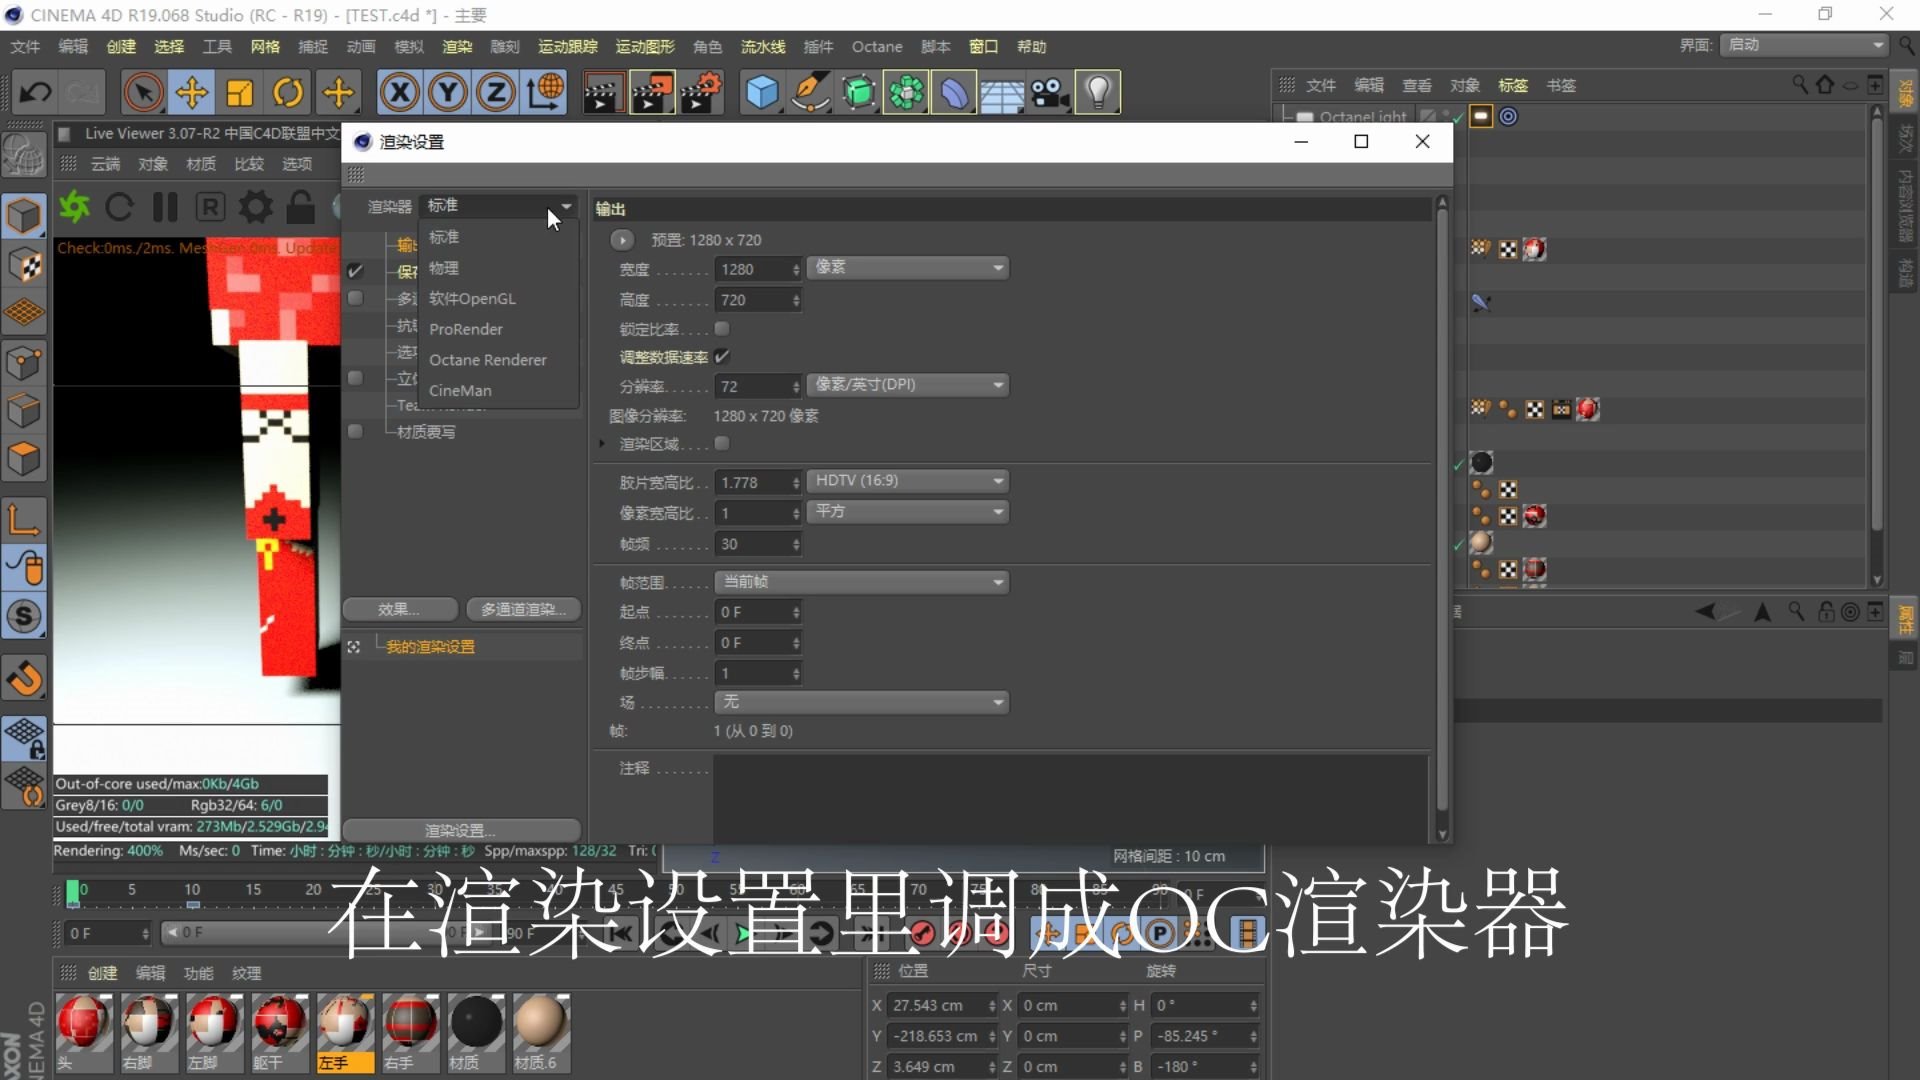The width and height of the screenshot is (1920, 1080).
Task: Click the 效果... button
Action: tap(399, 609)
